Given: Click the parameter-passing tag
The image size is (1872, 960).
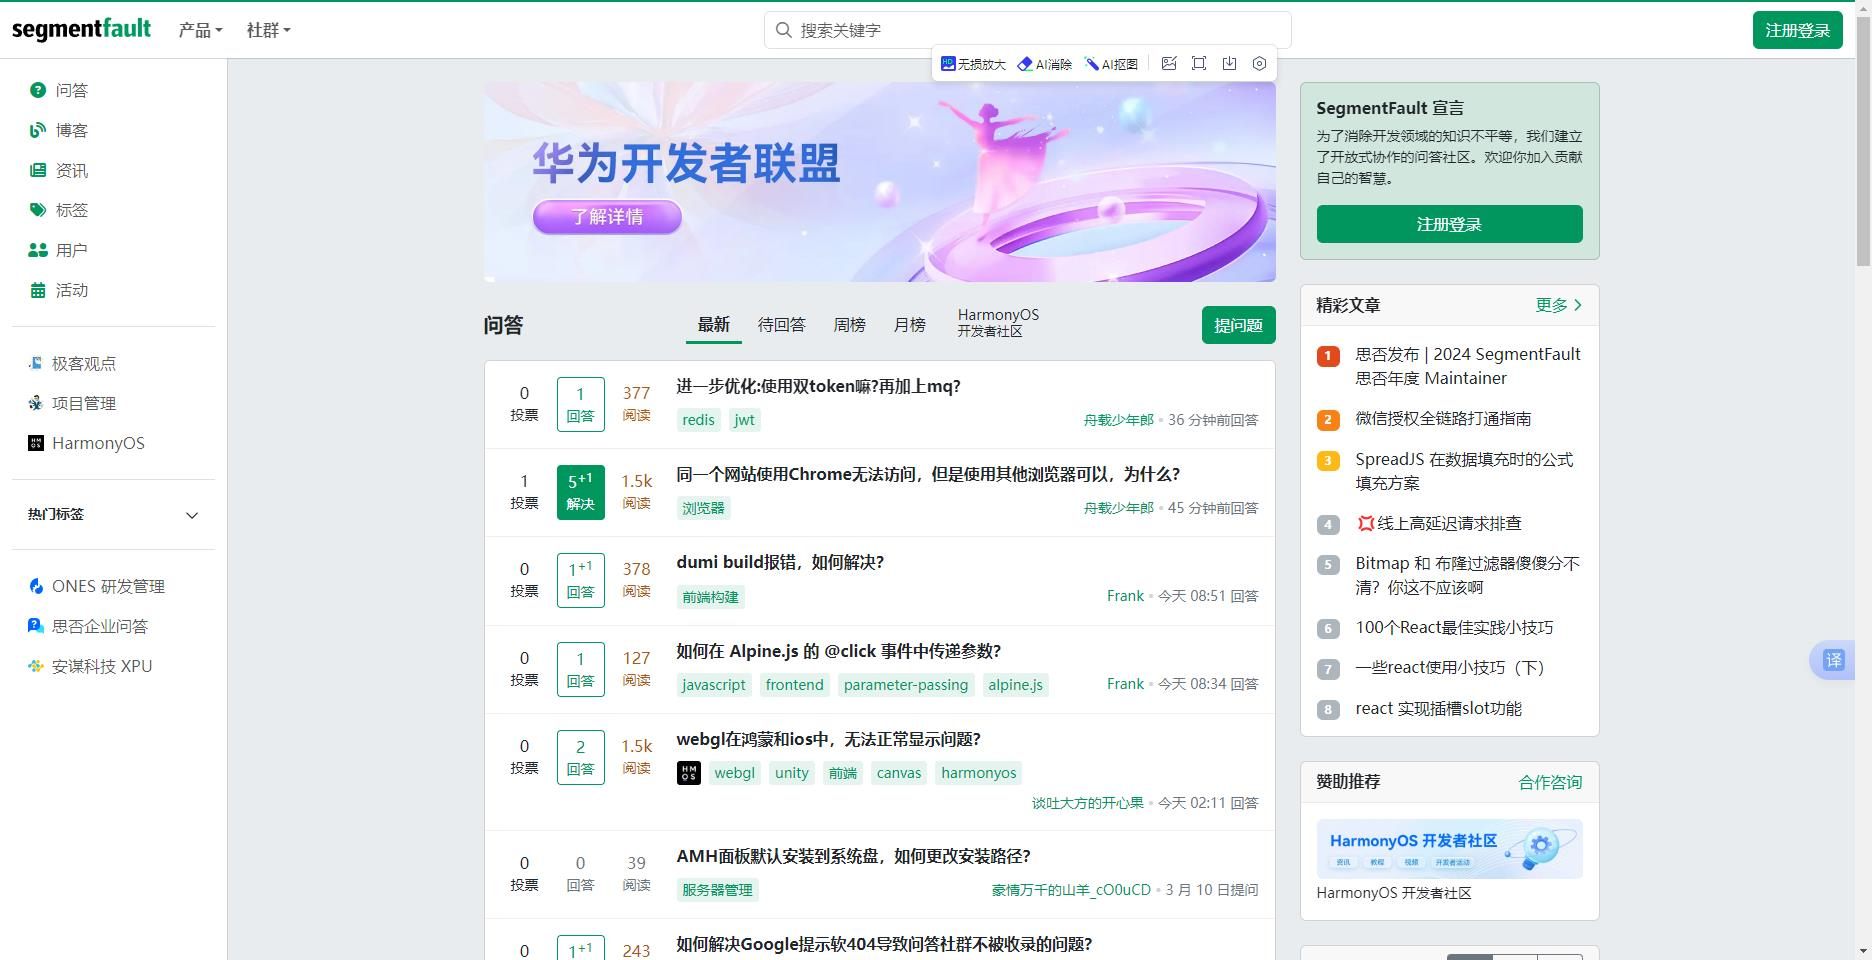Looking at the screenshot, I should 906,685.
